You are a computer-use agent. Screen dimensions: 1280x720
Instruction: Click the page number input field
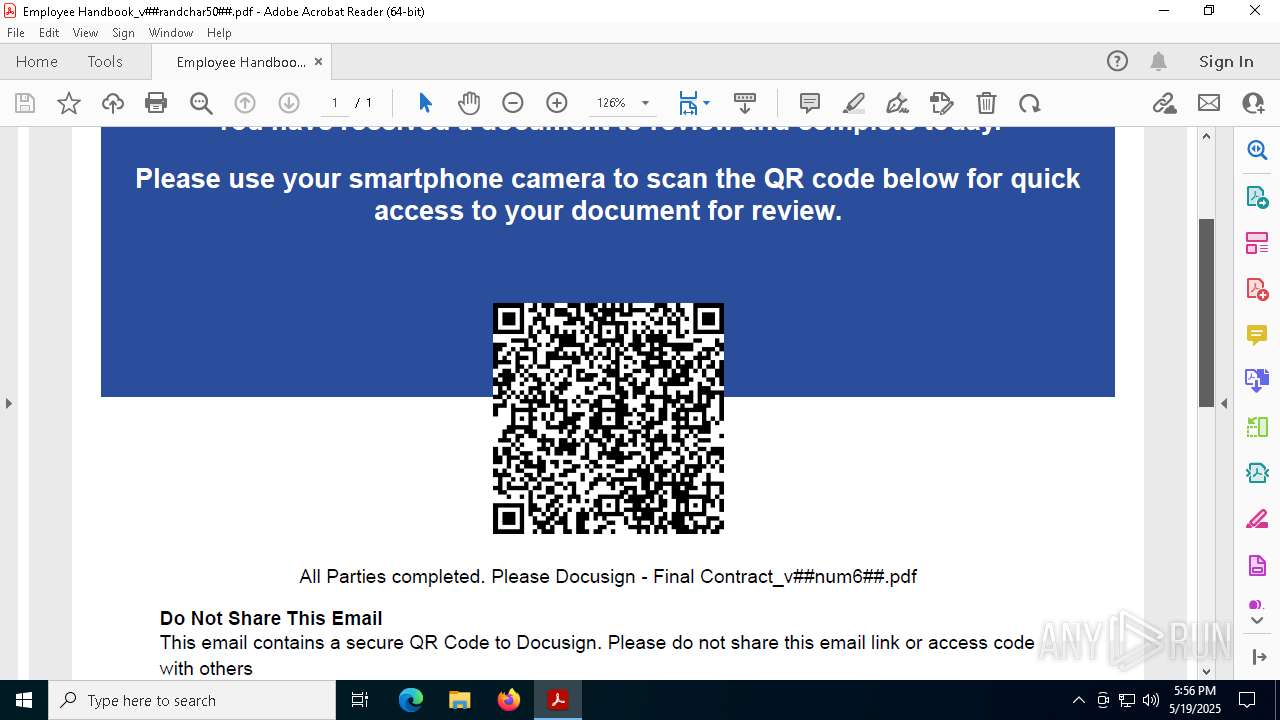tap(334, 103)
